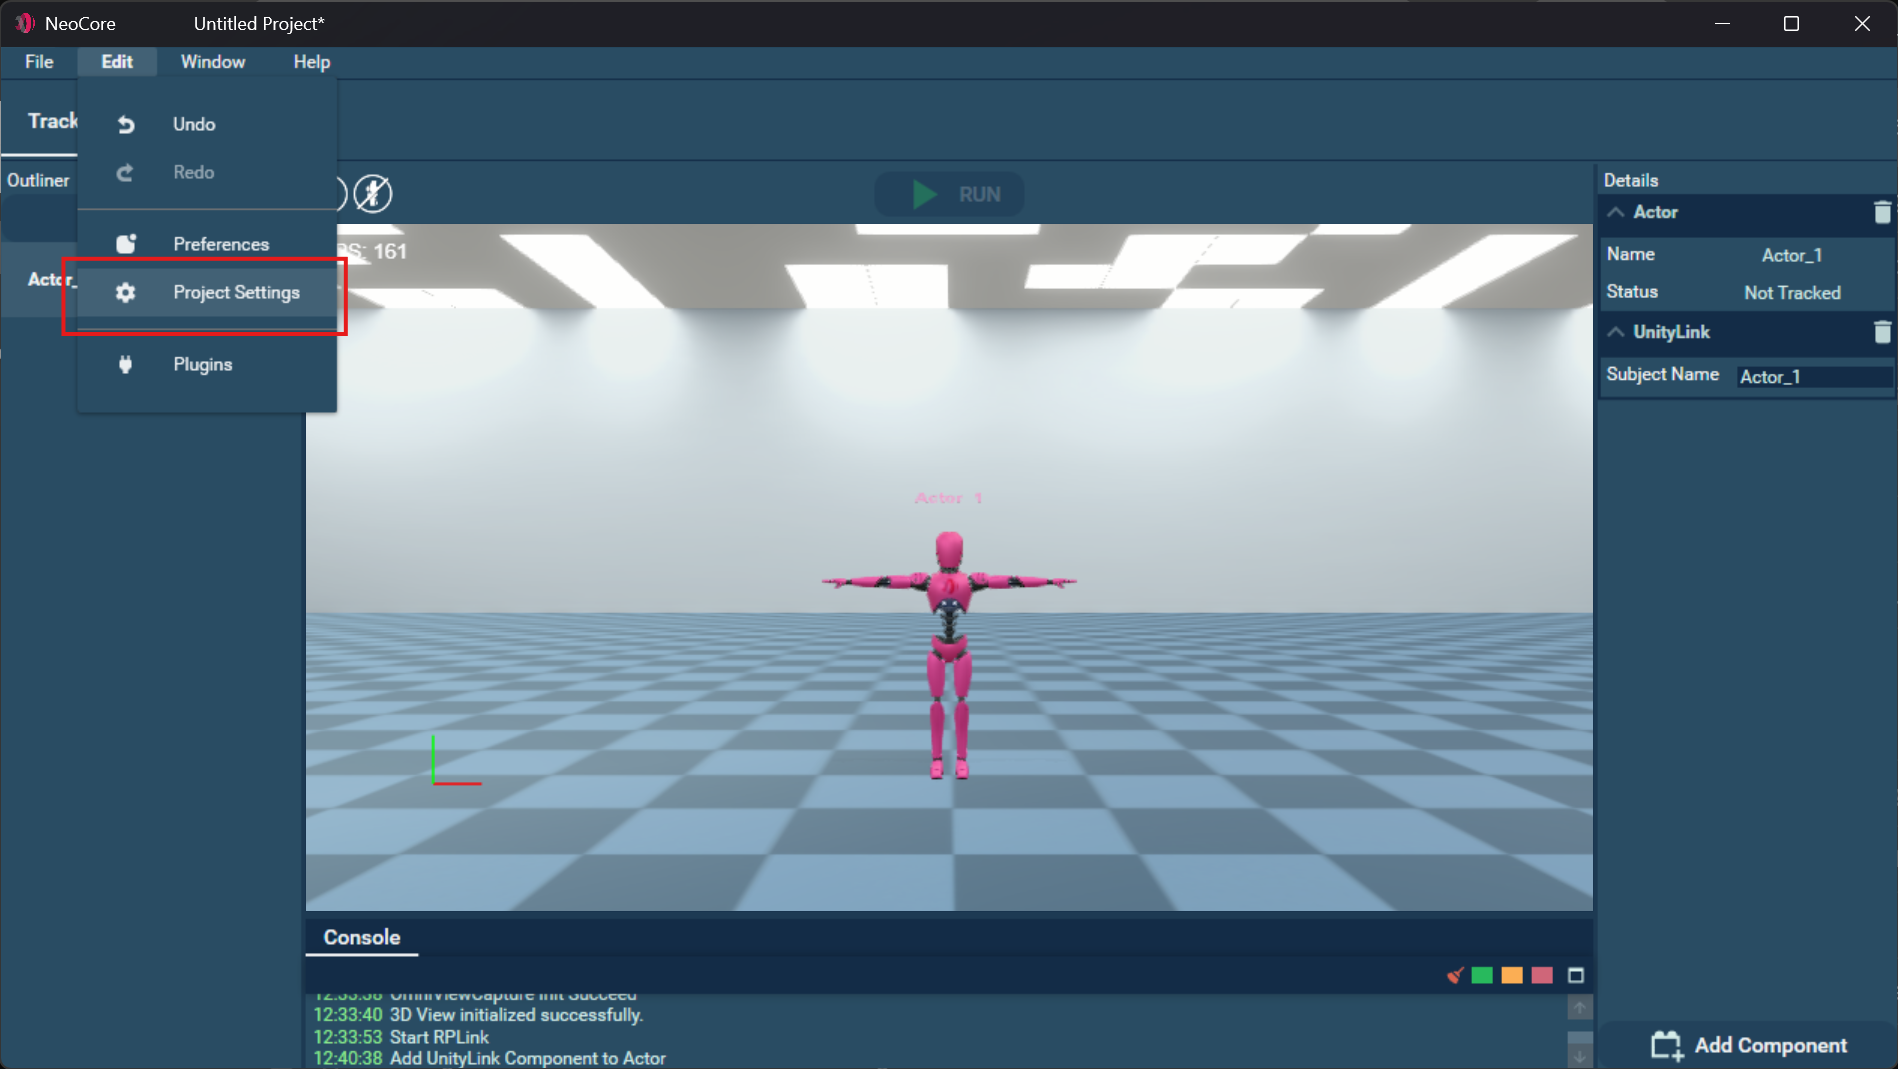
Task: Open Preferences from the Edit menu
Action: click(220, 244)
